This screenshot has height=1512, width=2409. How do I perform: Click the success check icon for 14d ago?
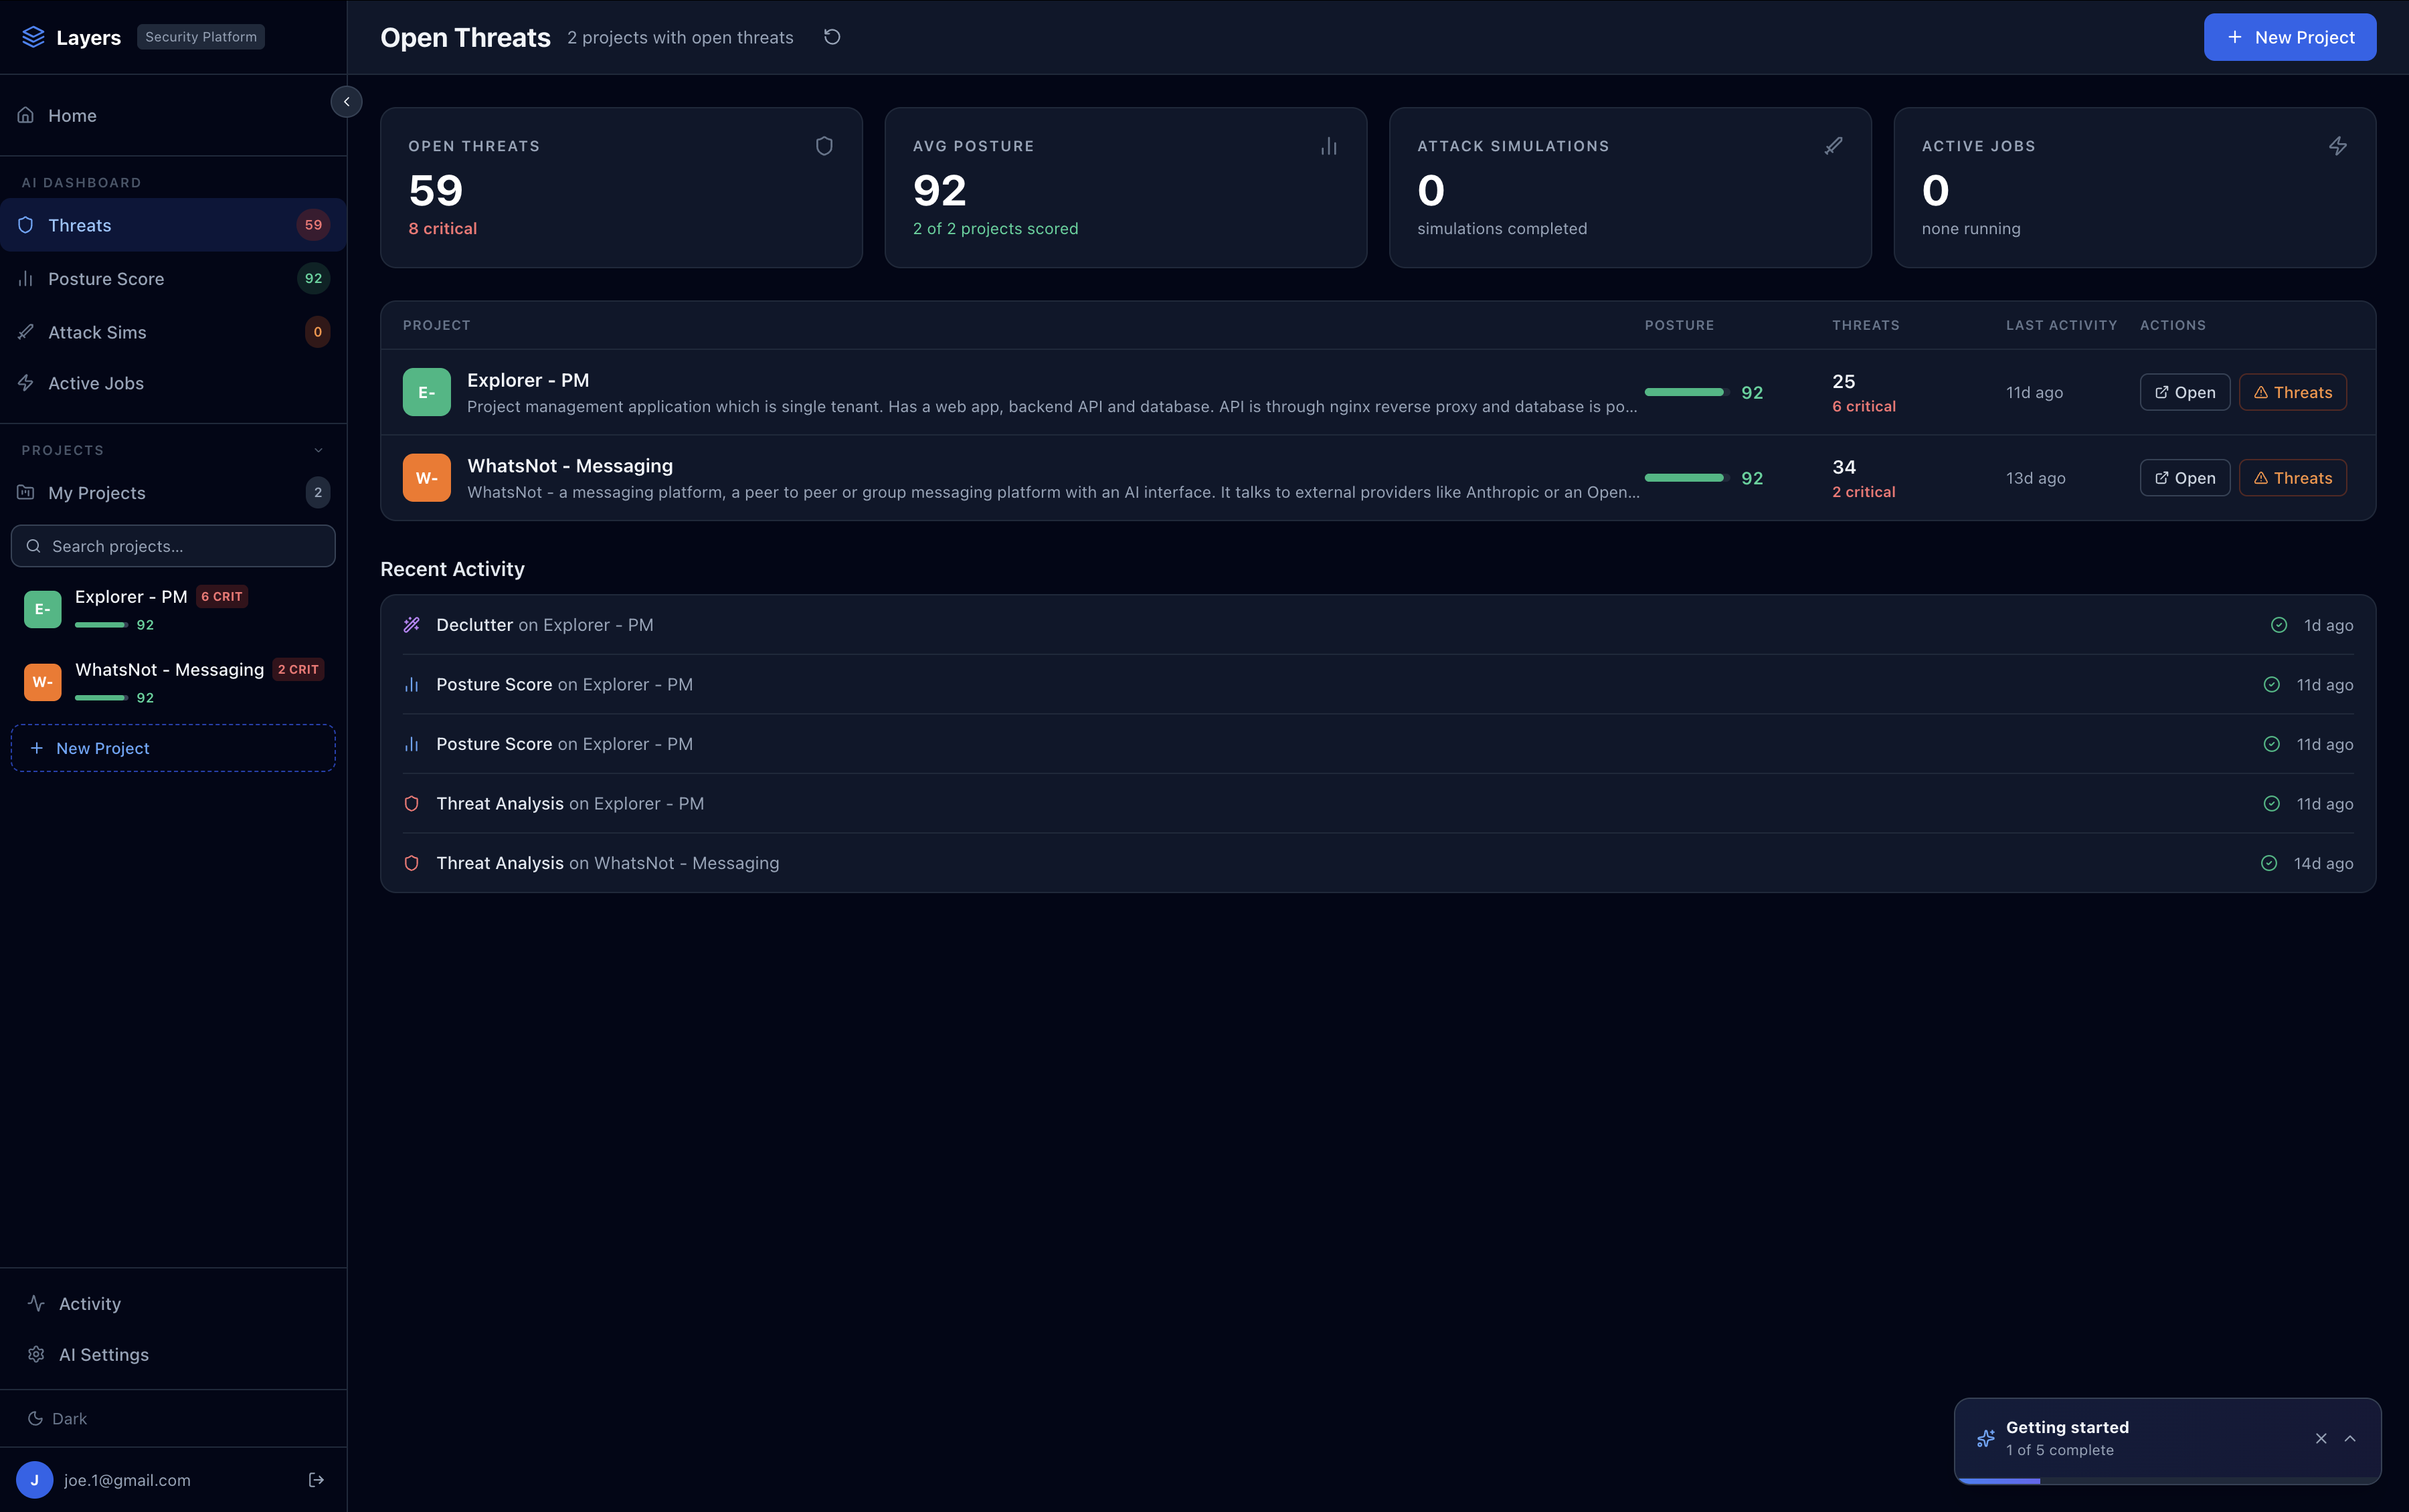coord(2269,863)
